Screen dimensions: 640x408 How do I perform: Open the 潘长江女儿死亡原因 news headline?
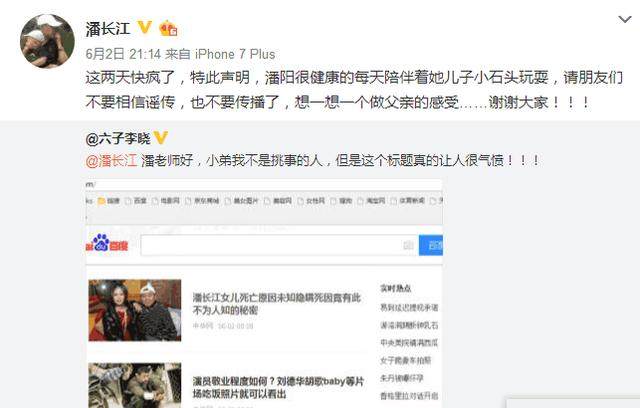click(x=276, y=304)
